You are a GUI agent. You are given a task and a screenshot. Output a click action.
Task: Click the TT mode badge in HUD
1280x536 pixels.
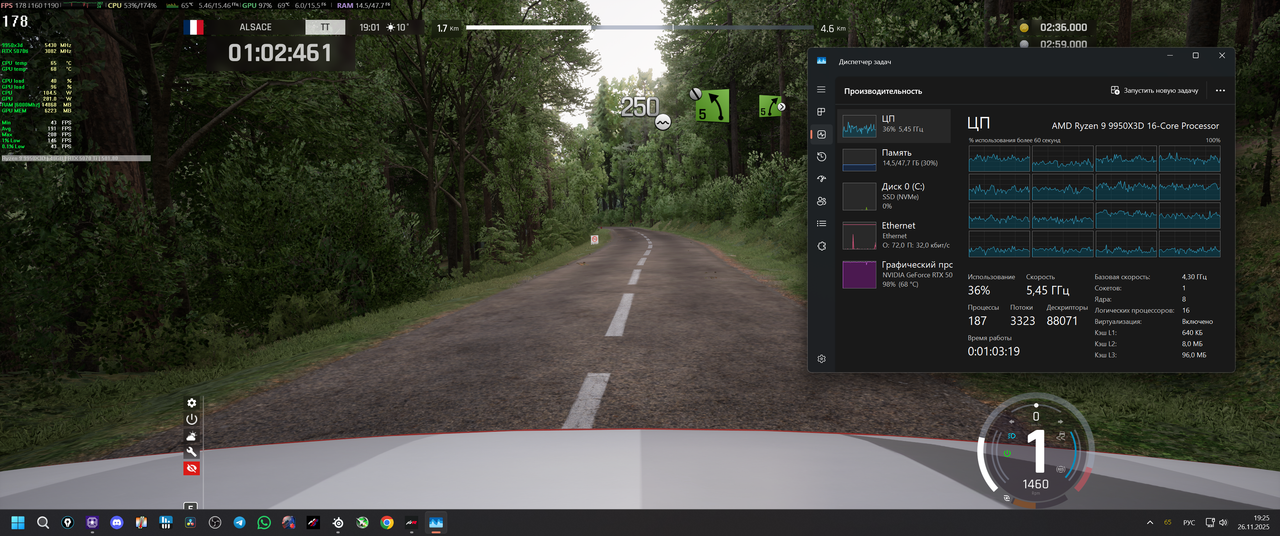(x=325, y=27)
